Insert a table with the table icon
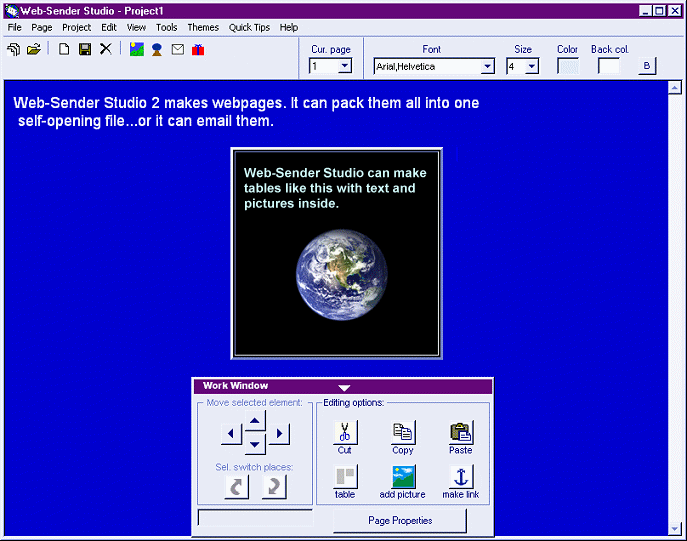687x541 pixels. click(345, 477)
